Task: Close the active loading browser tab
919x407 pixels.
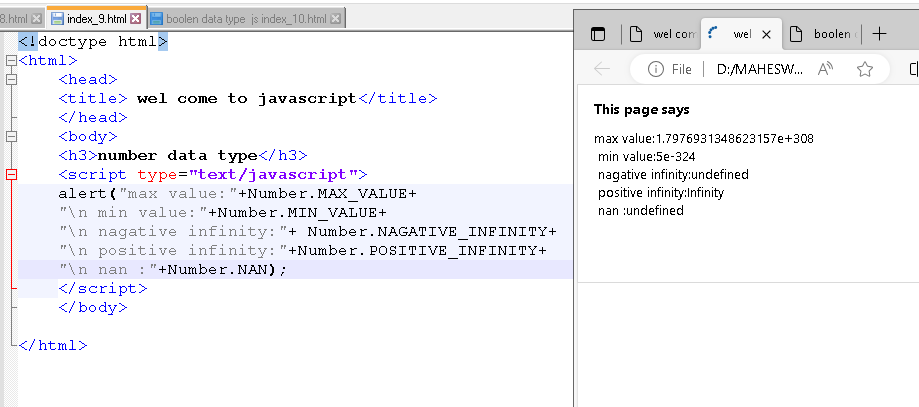Action: 766,34
